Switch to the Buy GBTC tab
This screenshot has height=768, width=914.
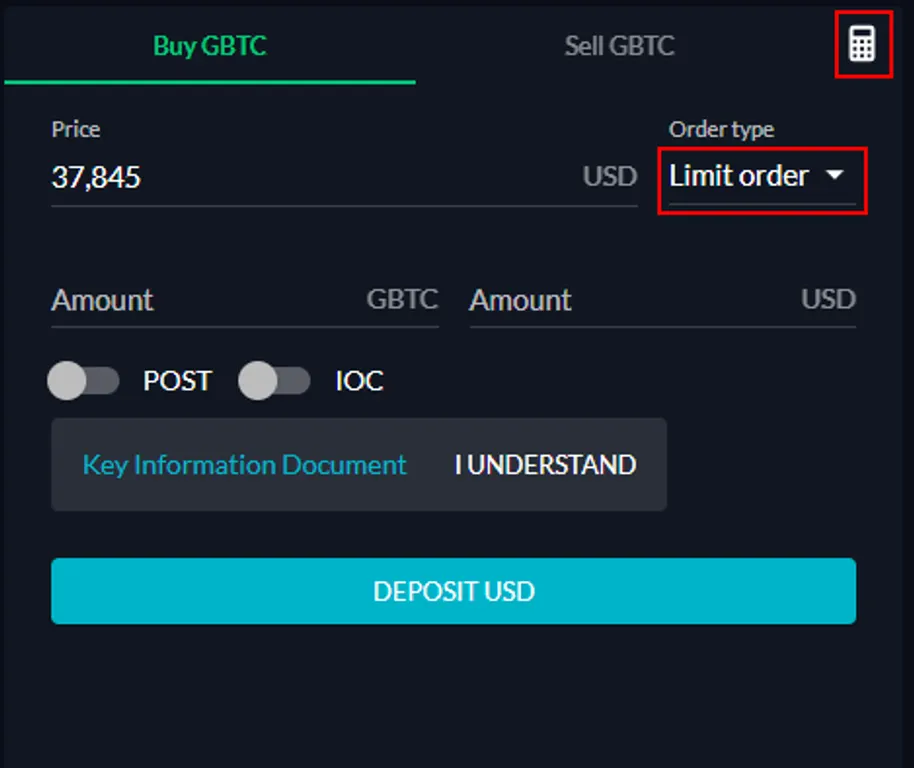[x=210, y=46]
